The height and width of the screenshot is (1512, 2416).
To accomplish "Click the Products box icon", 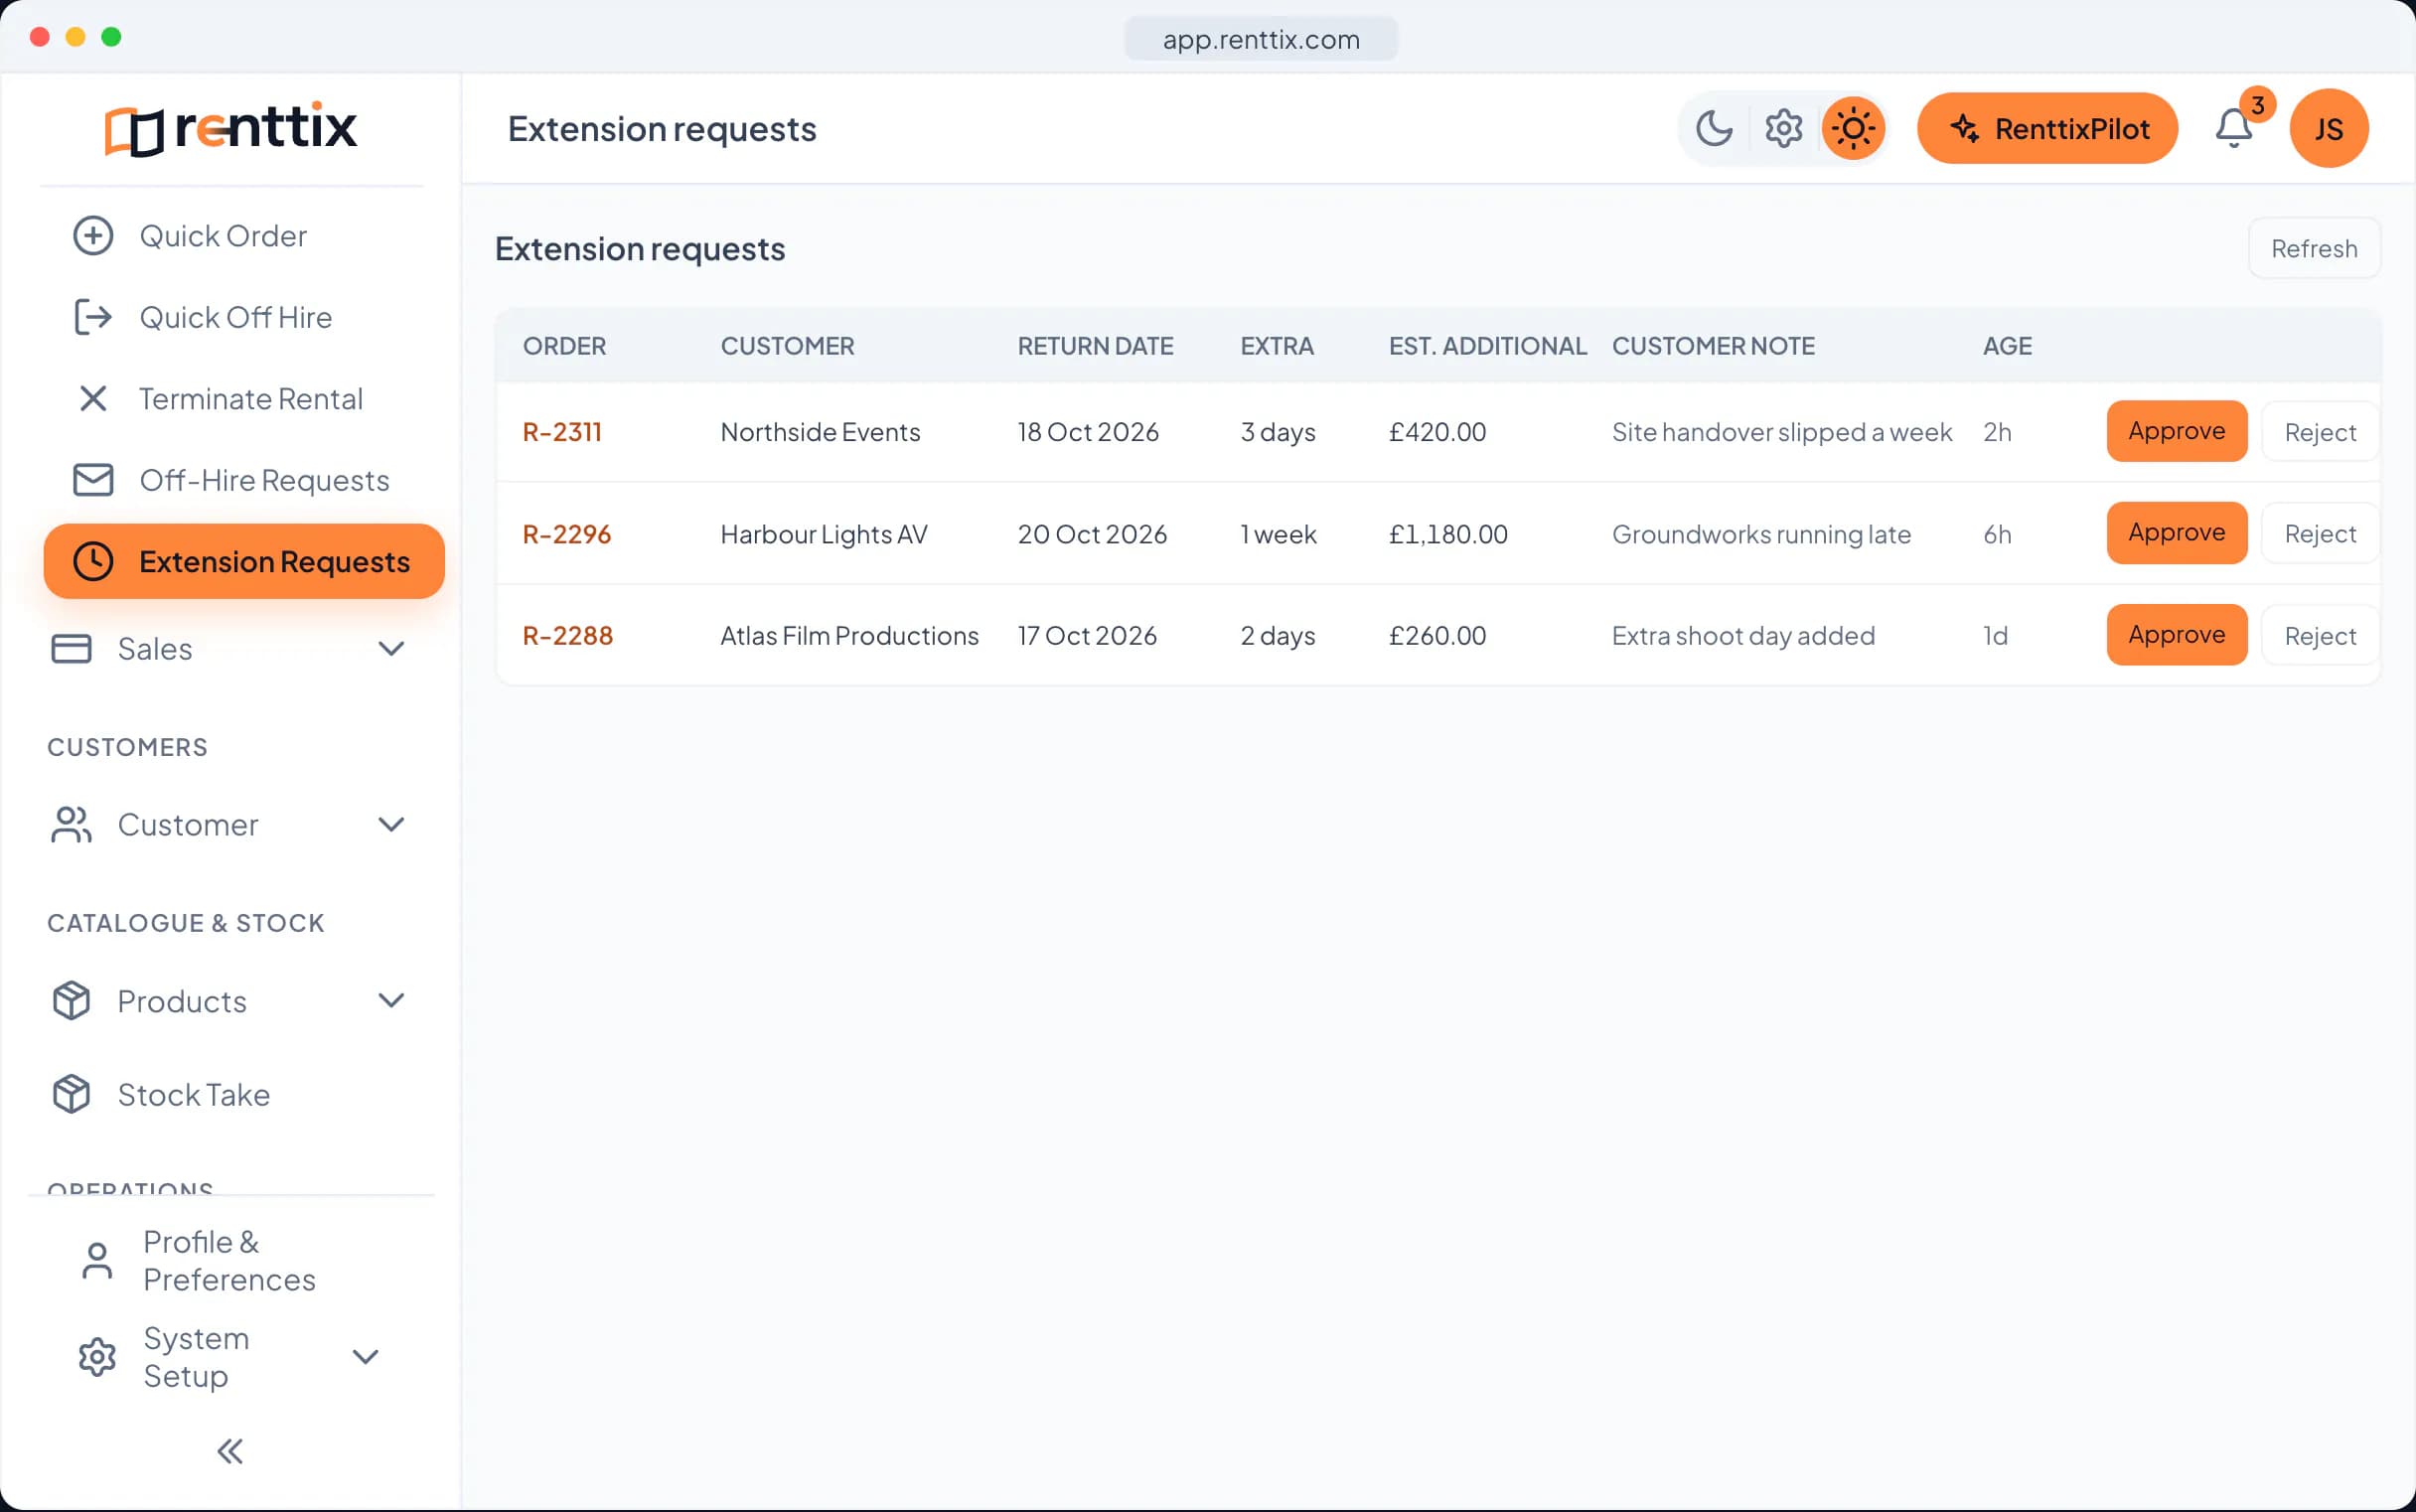I will (x=71, y=1001).
